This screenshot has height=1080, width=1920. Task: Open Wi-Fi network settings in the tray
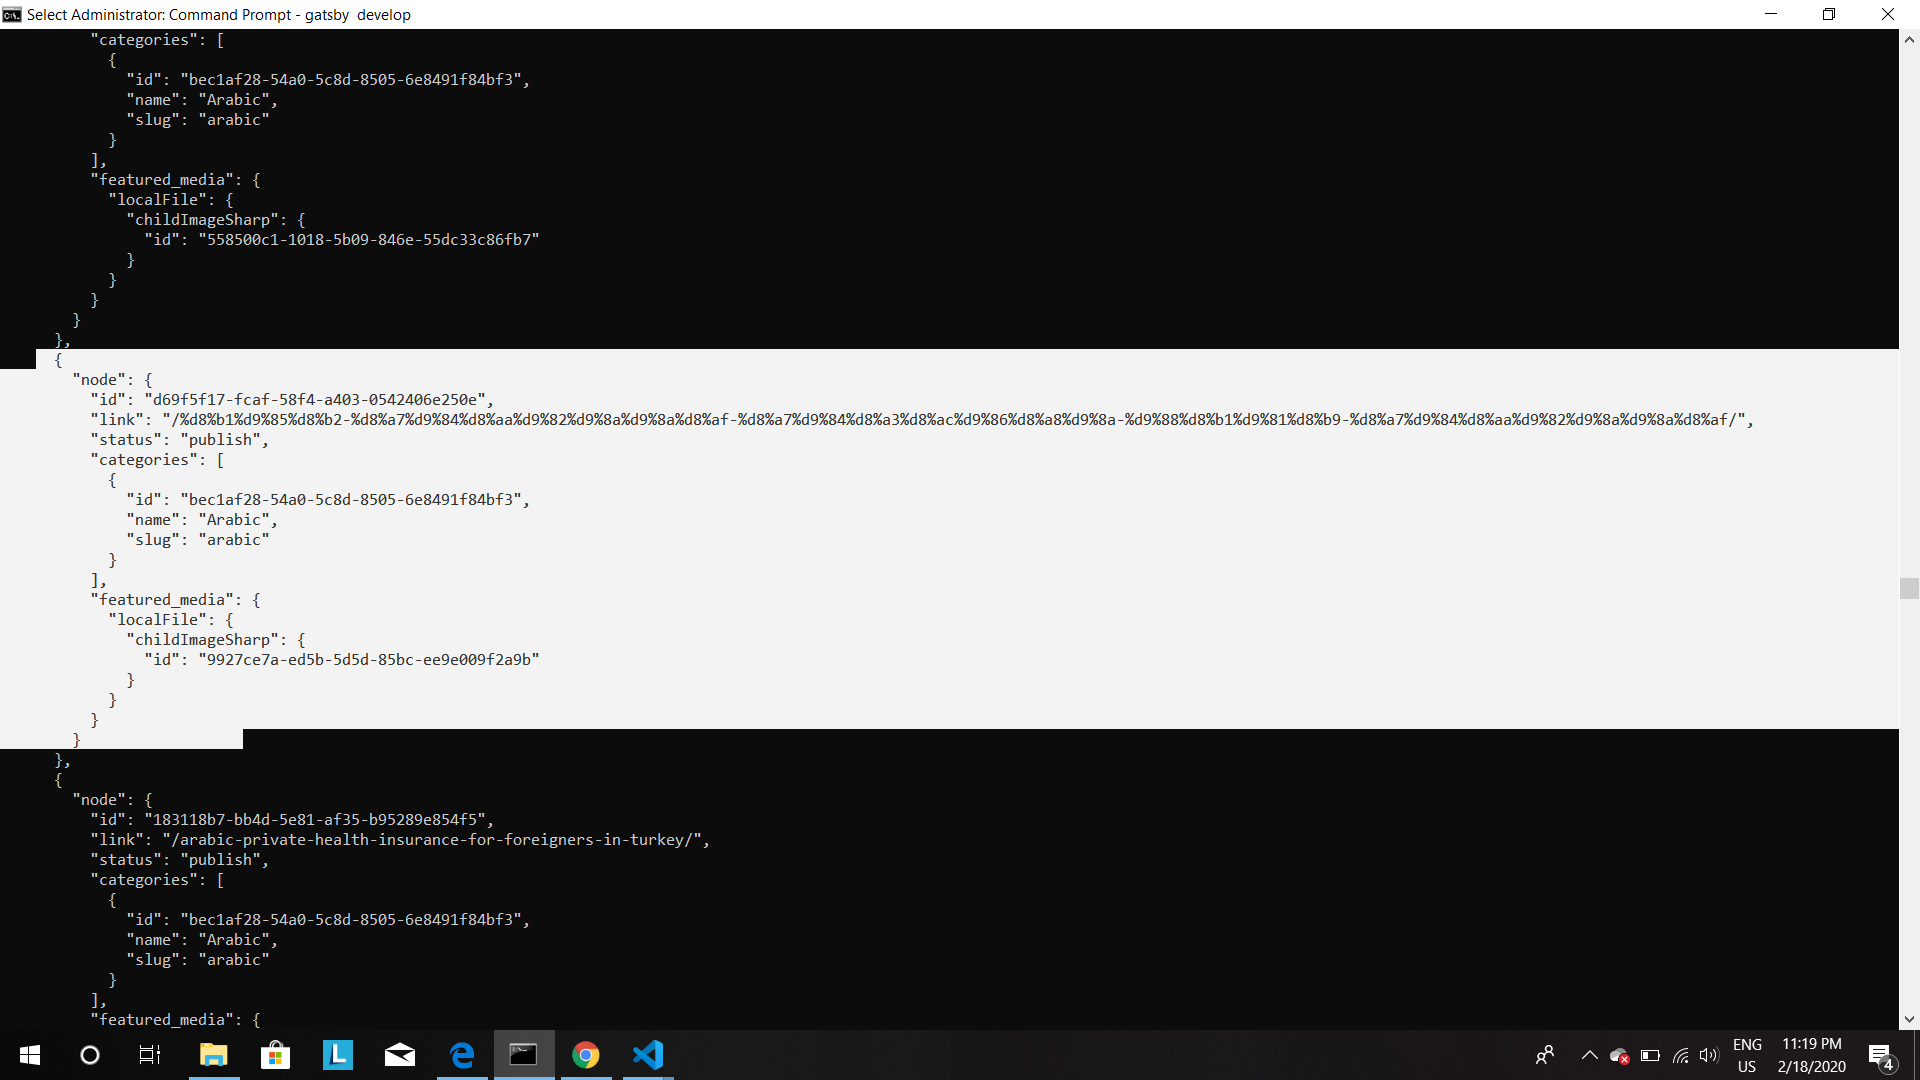pyautogui.click(x=1680, y=1055)
